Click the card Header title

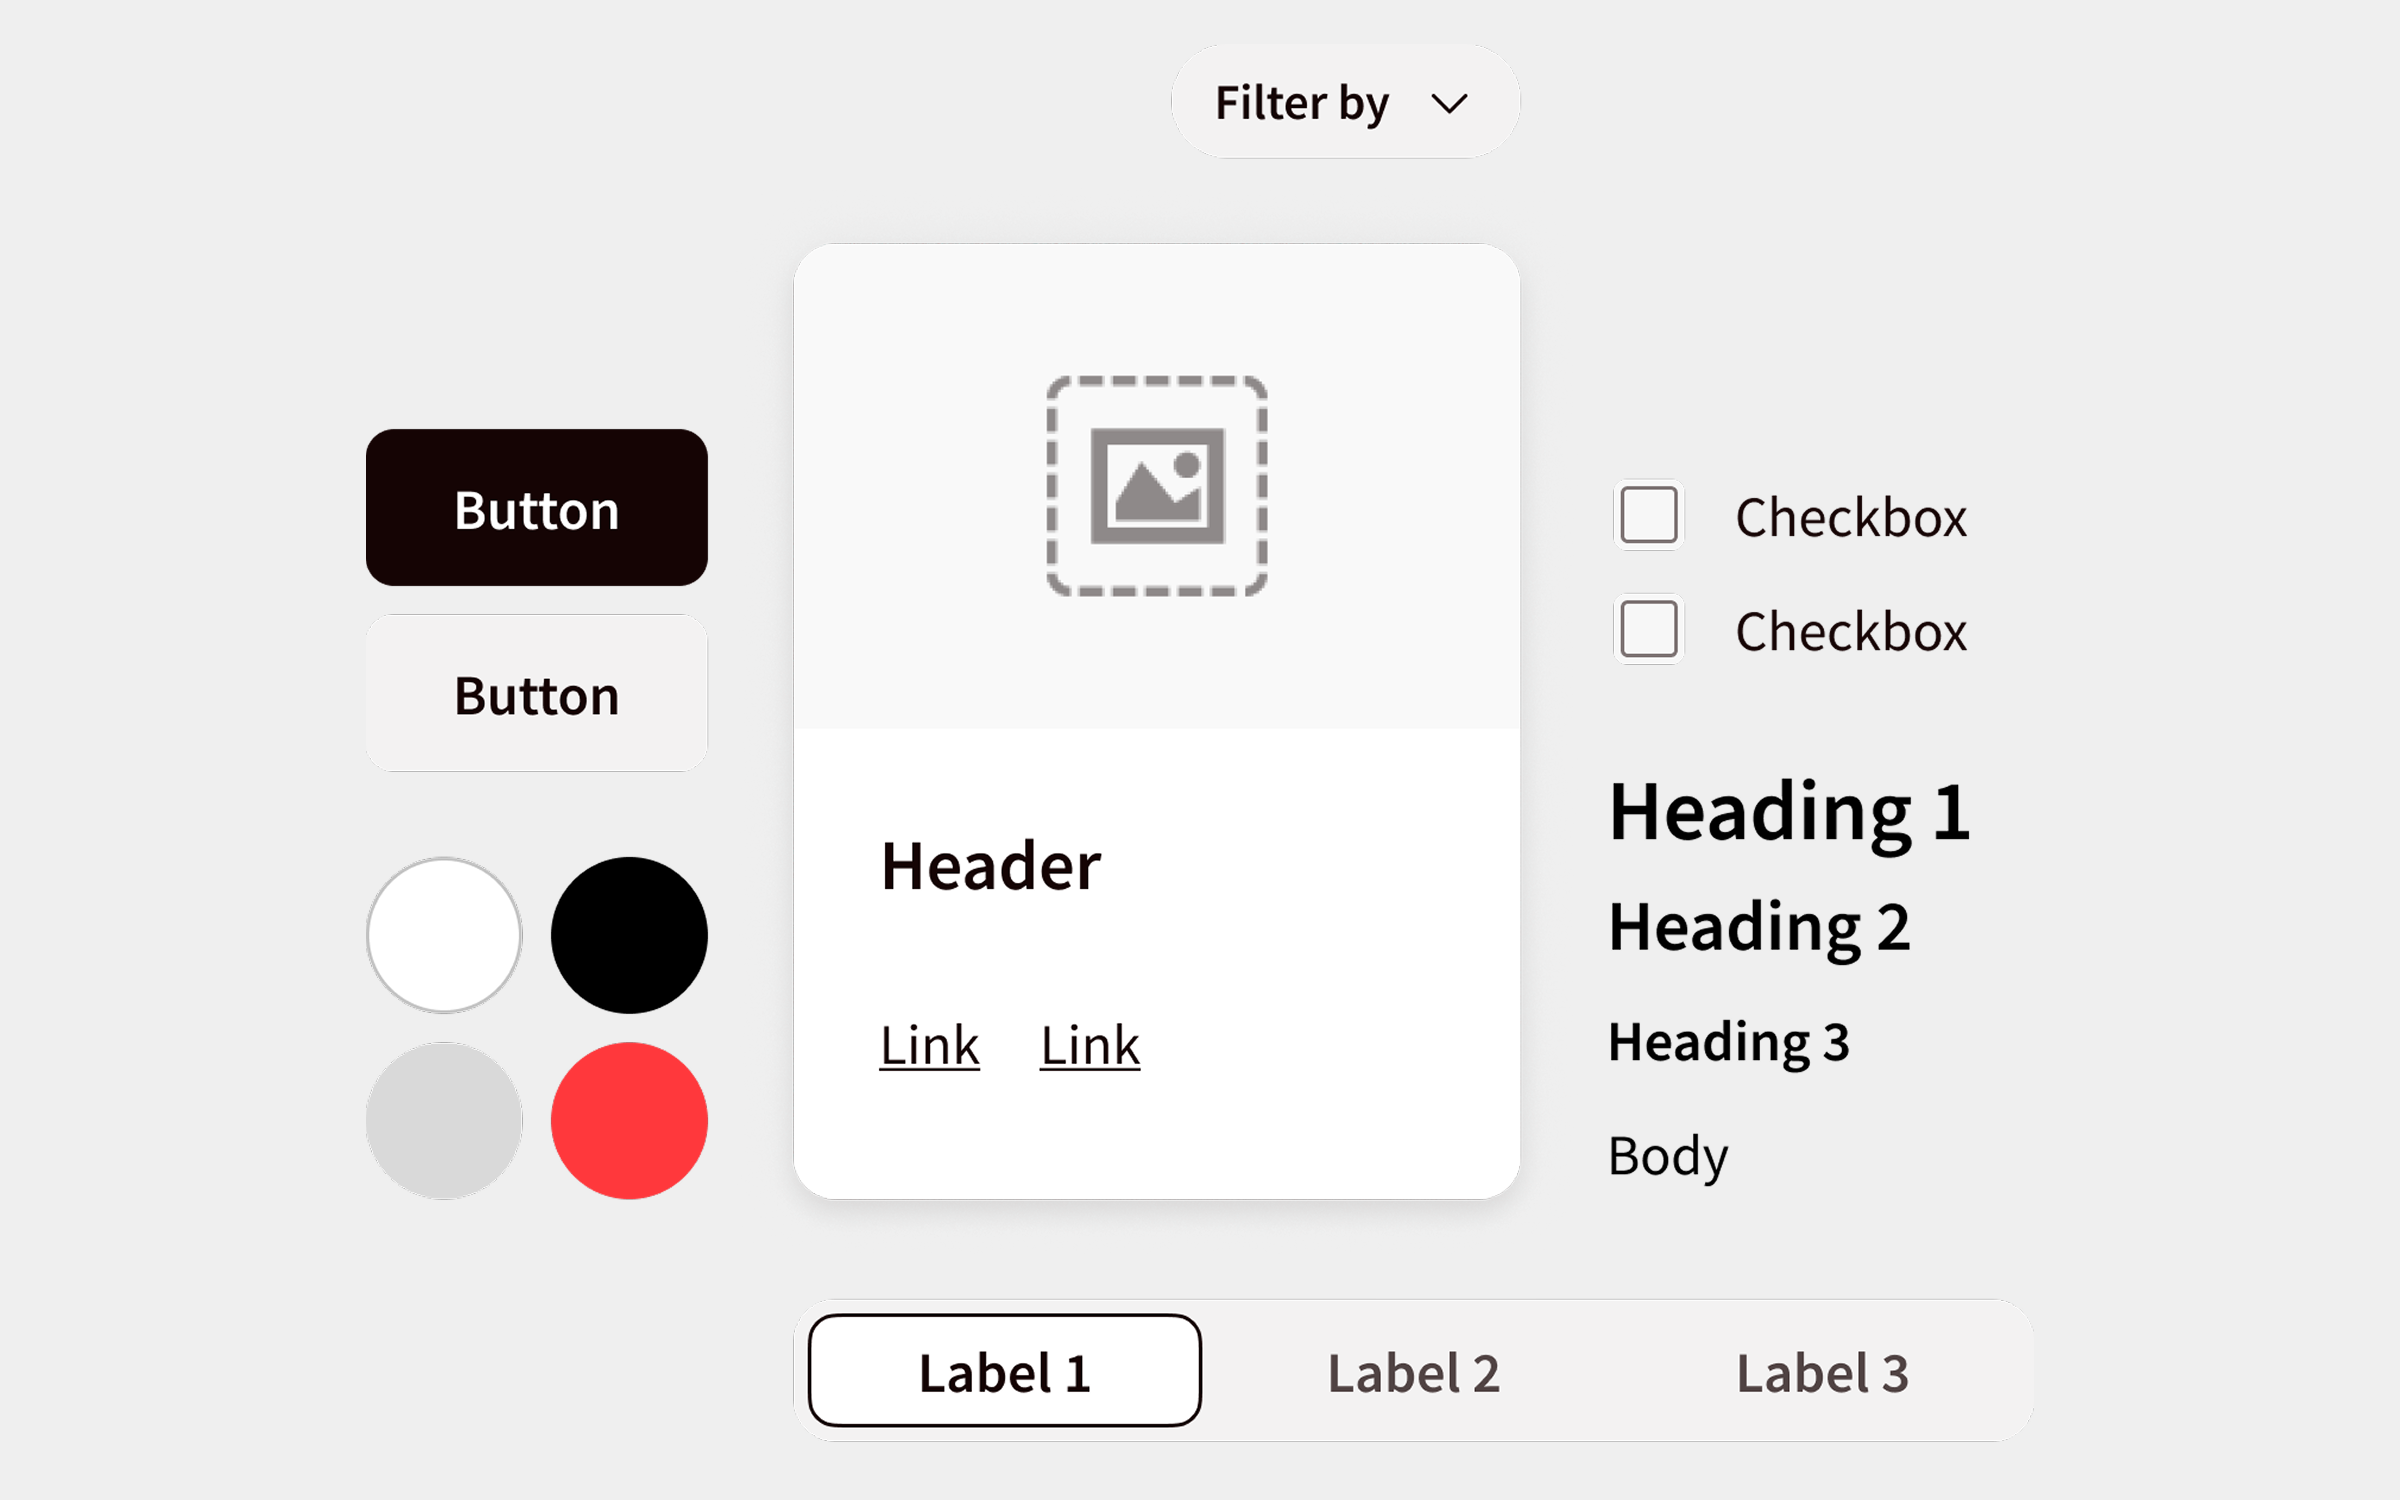[990, 865]
